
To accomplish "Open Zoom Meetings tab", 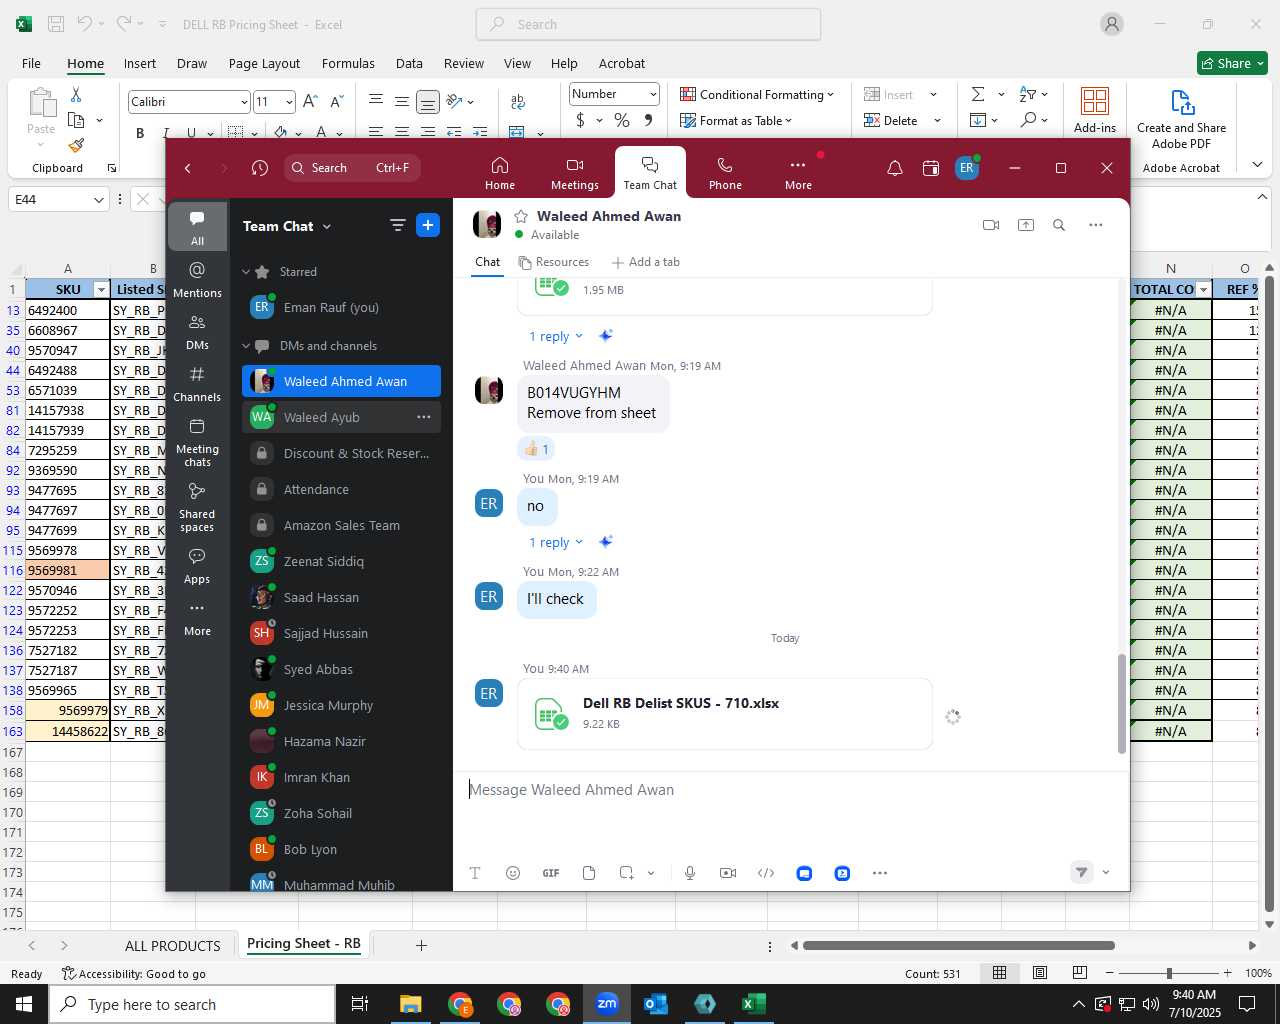I will point(574,173).
